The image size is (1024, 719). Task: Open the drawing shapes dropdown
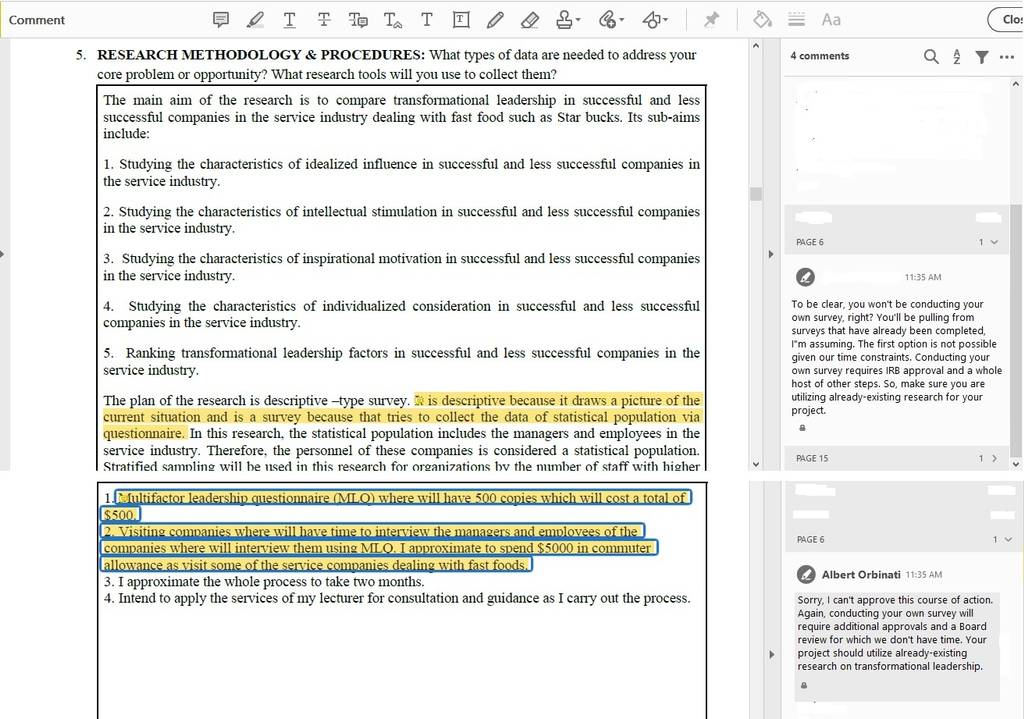point(655,20)
